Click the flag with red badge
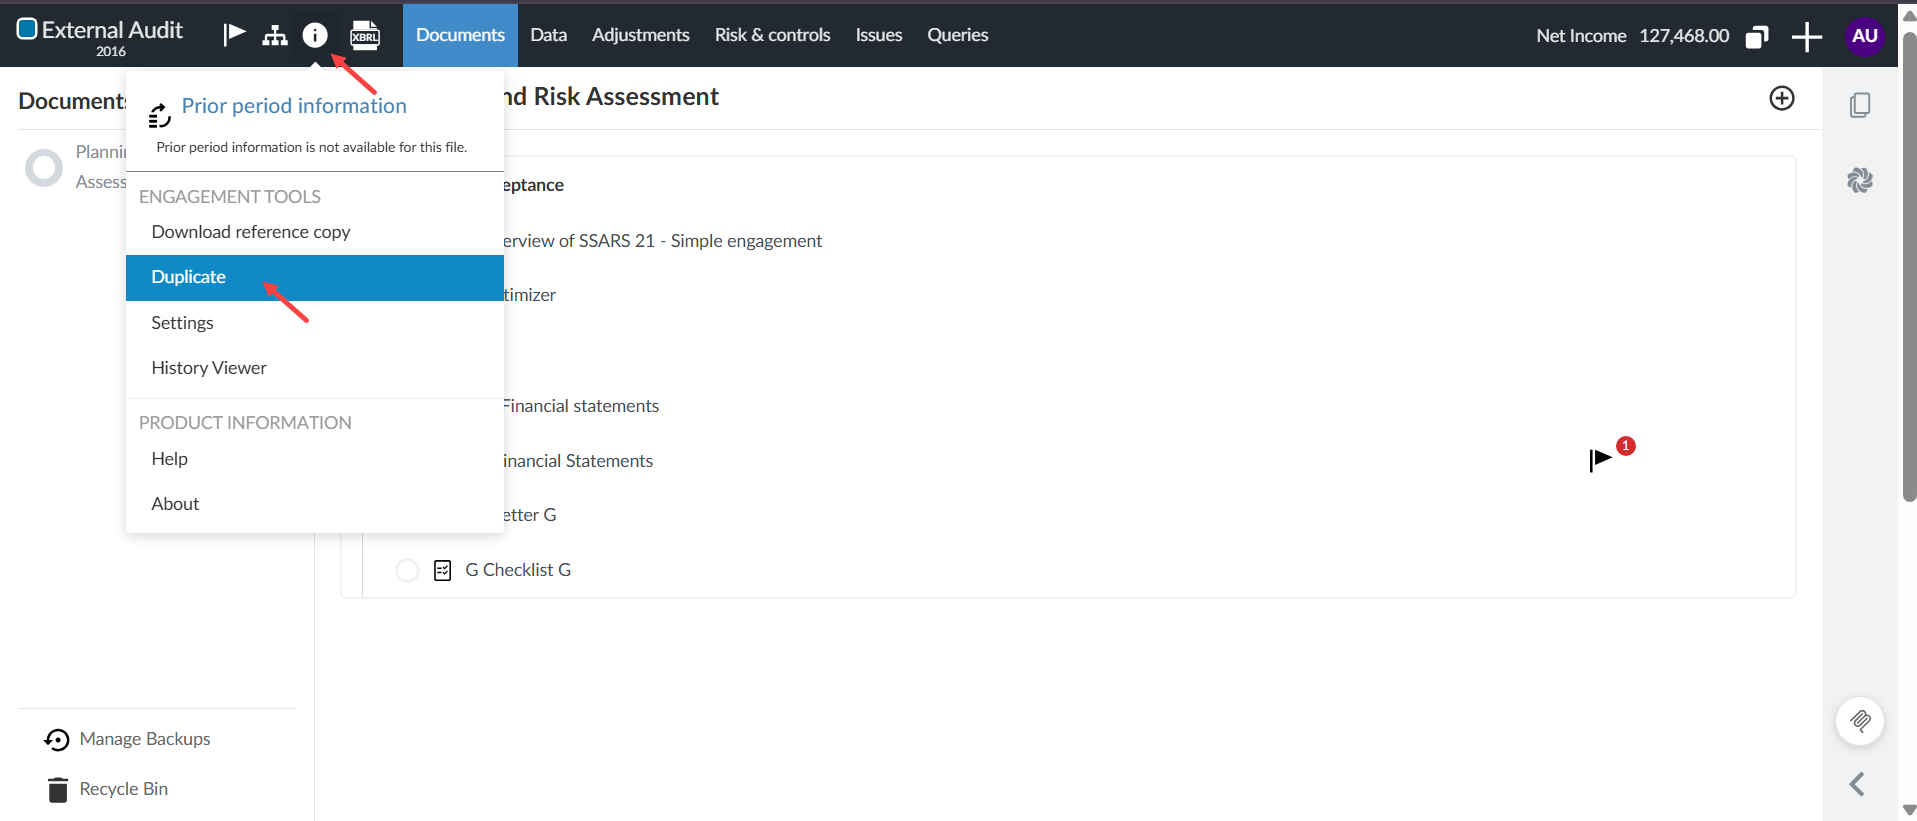 point(1602,459)
